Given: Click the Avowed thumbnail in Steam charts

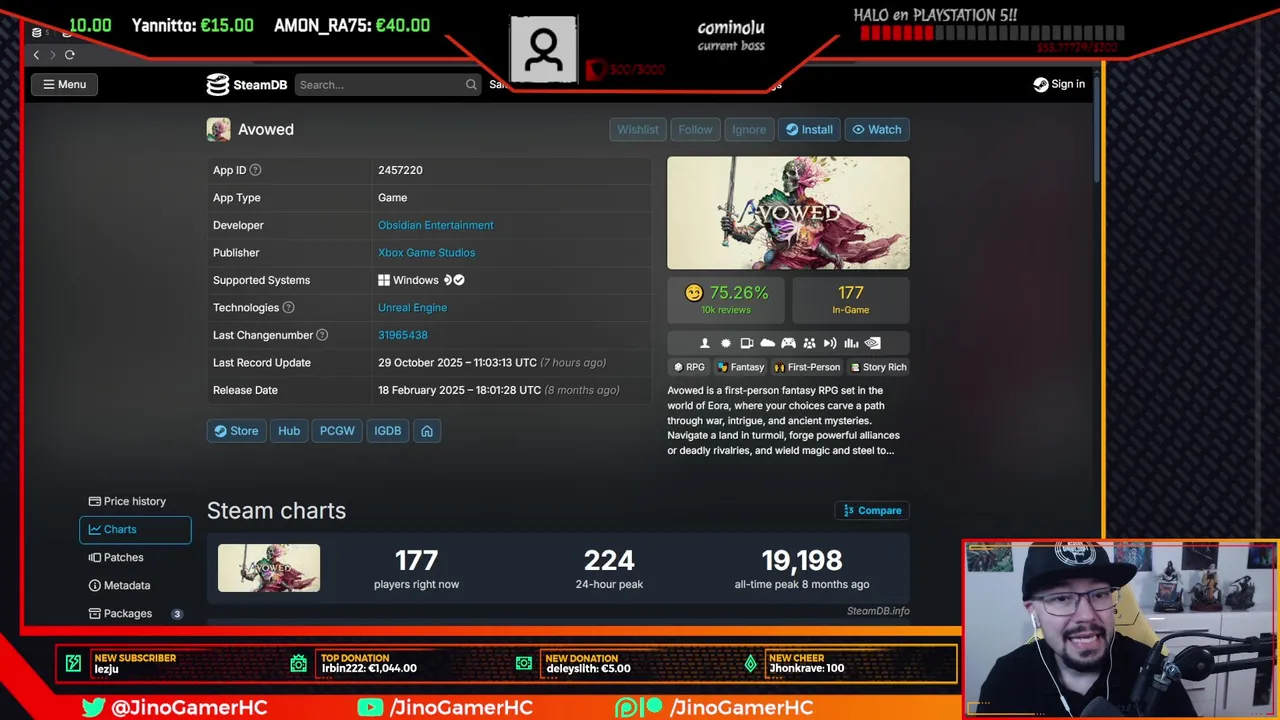Looking at the screenshot, I should click(269, 568).
